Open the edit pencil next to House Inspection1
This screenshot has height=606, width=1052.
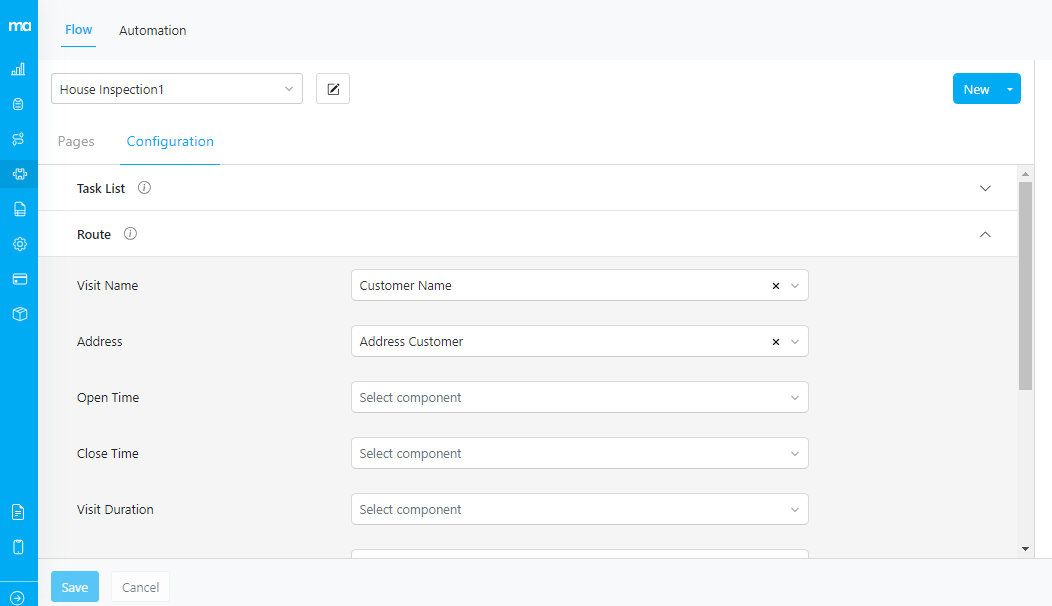click(x=332, y=88)
